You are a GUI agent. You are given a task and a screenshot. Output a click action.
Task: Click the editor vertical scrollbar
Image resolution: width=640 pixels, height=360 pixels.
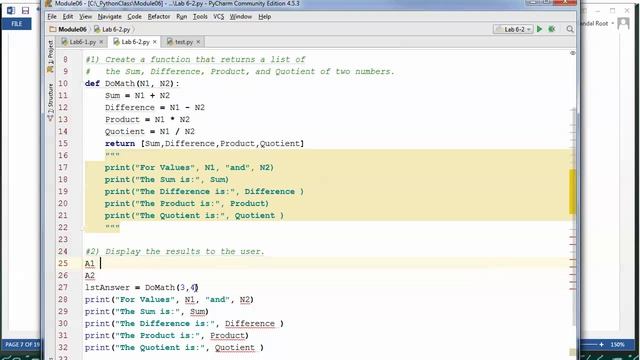coord(573,216)
